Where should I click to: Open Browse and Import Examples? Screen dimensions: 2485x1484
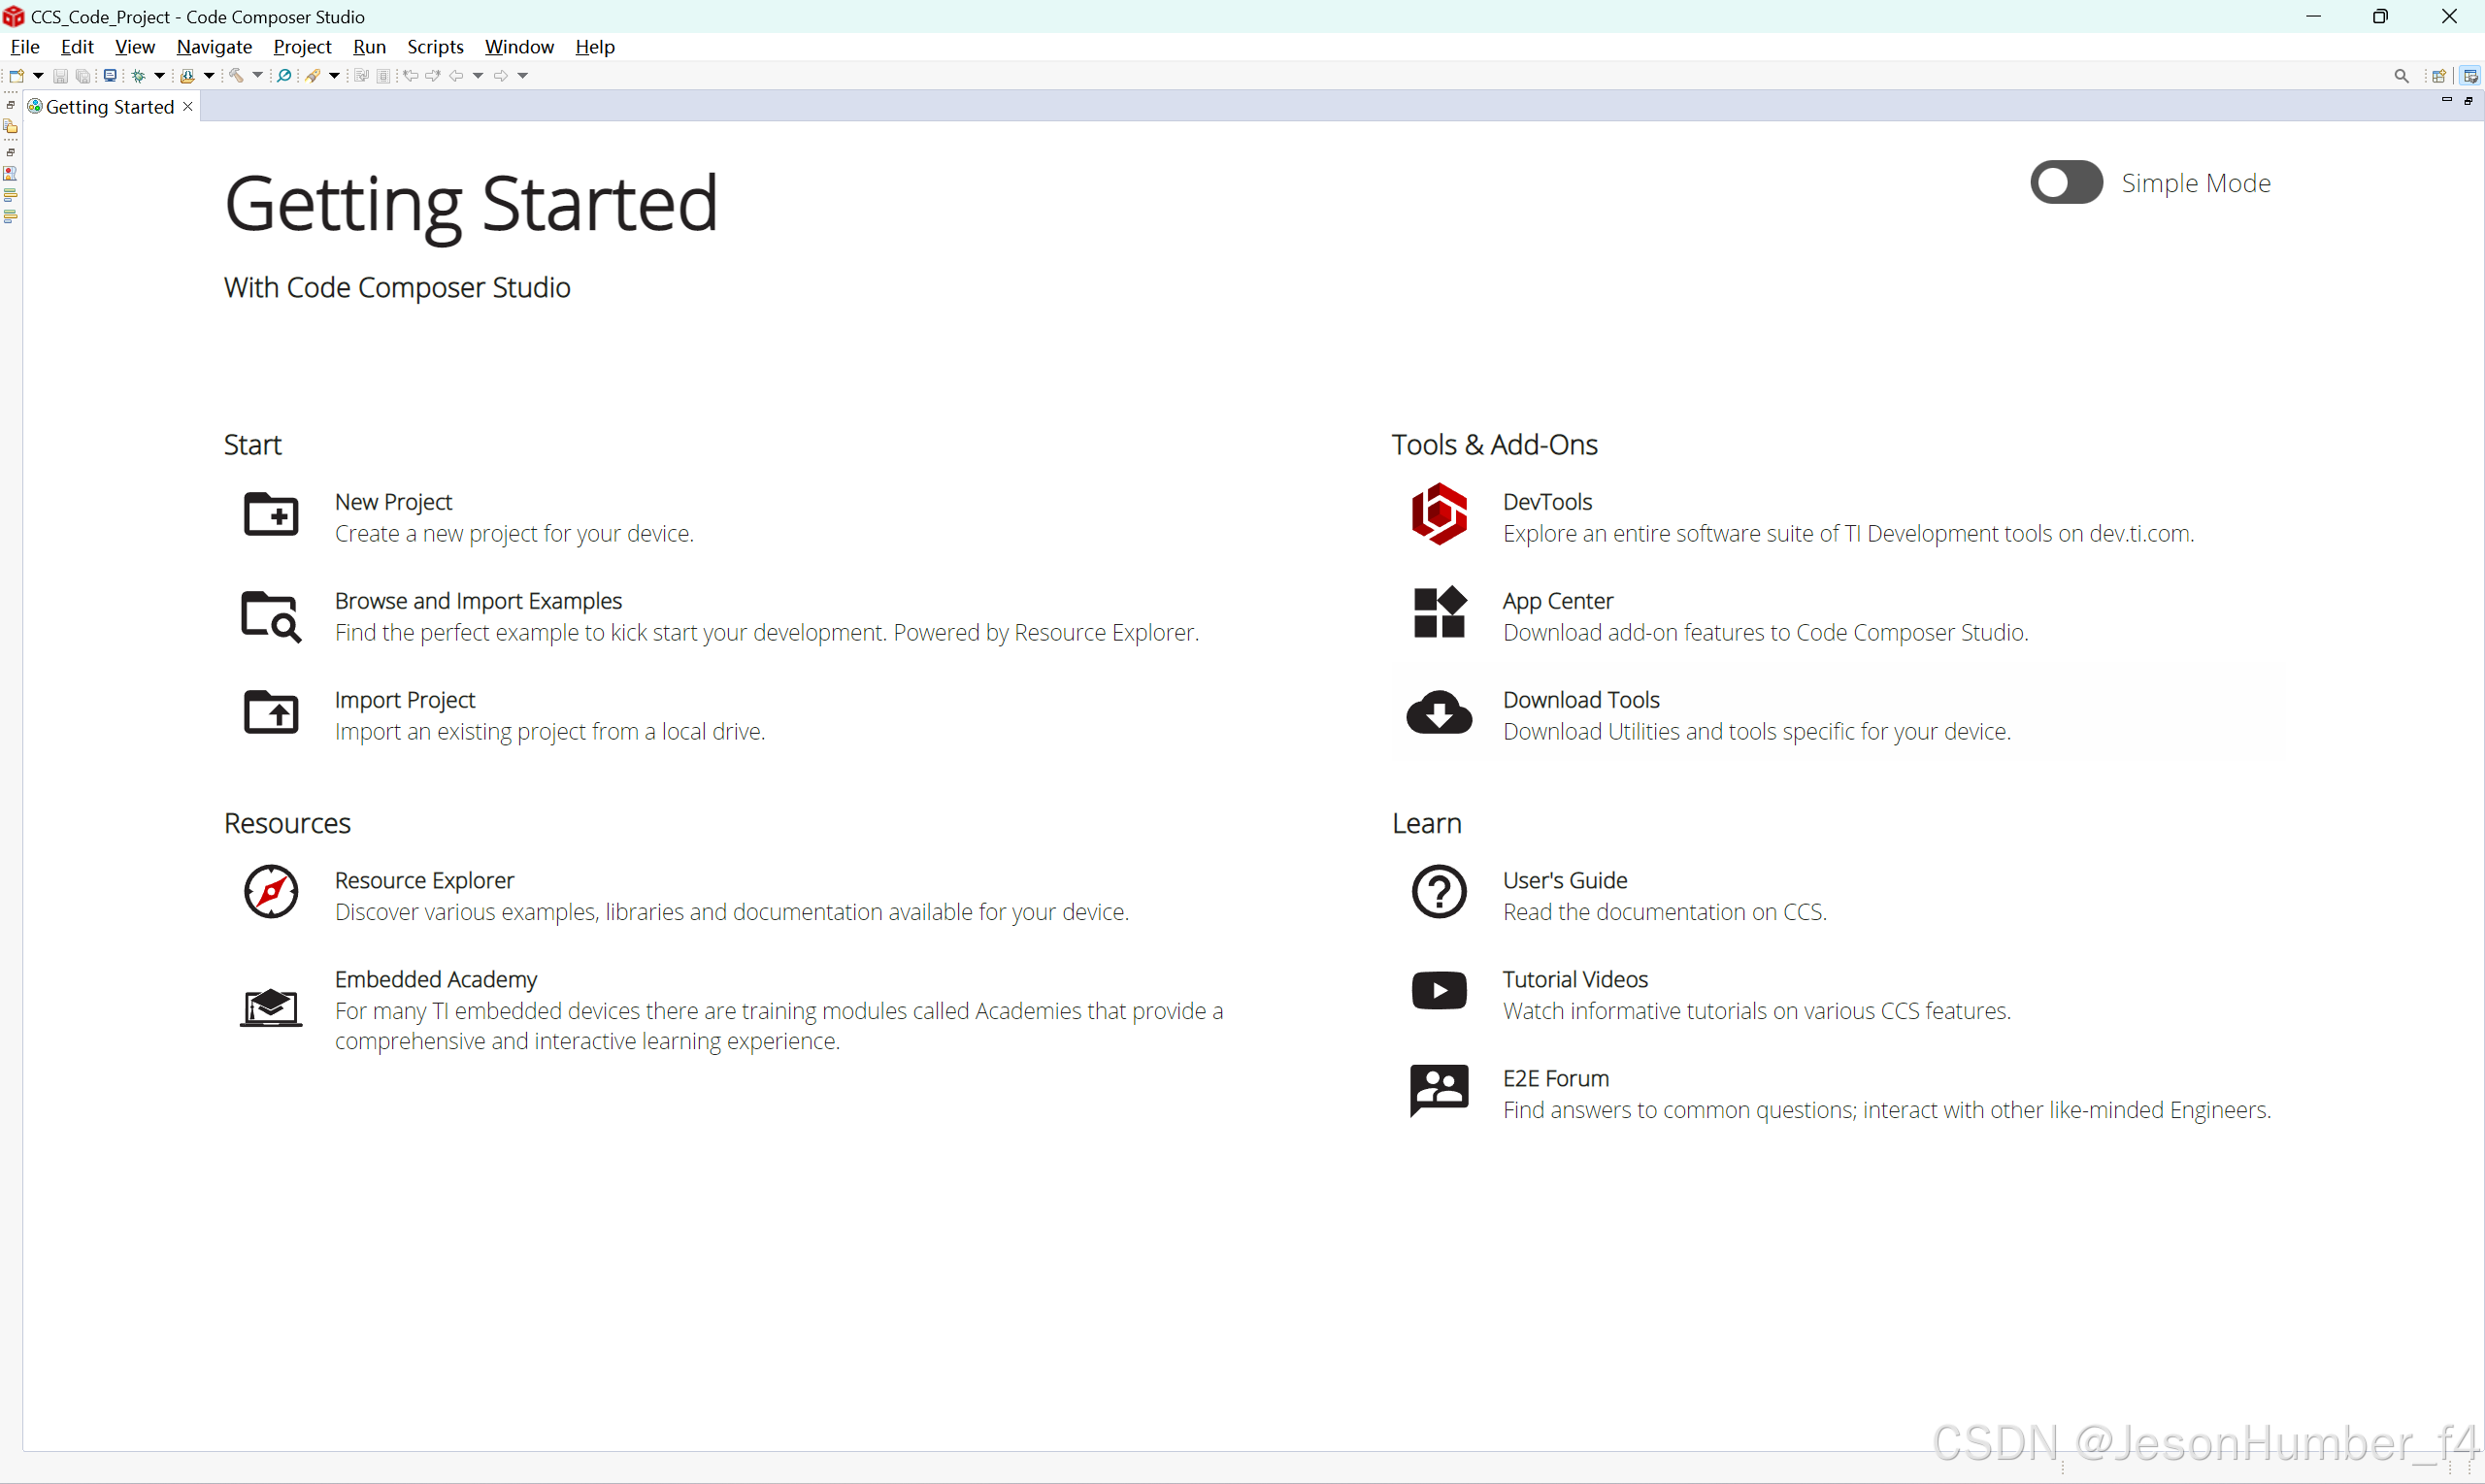[x=478, y=601]
